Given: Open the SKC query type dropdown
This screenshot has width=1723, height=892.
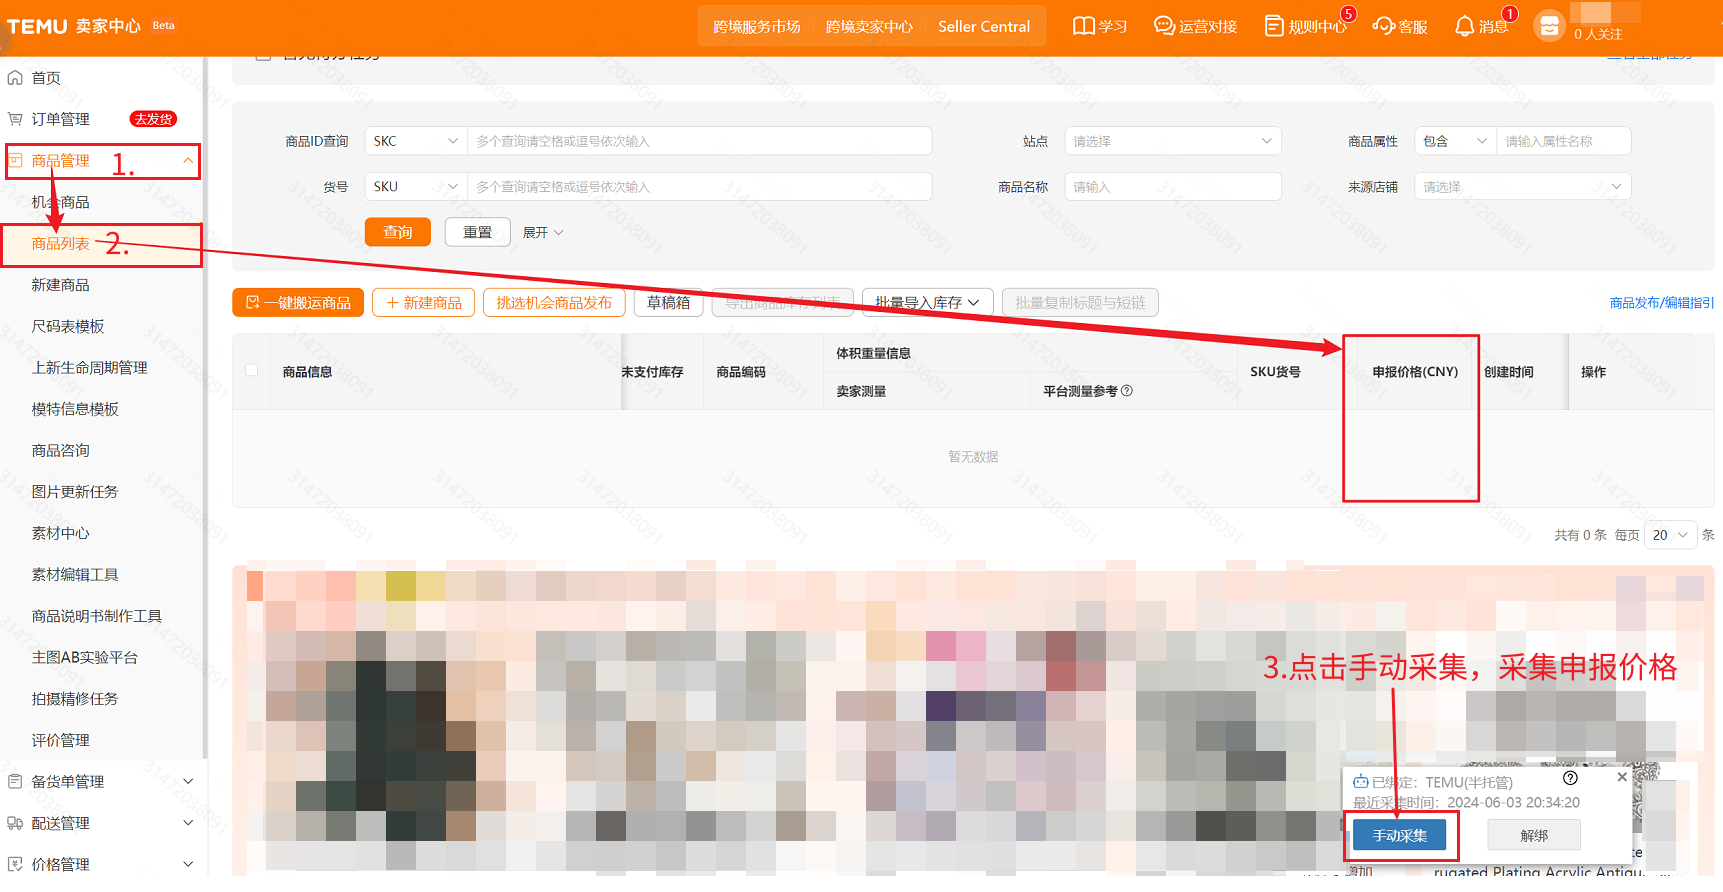Looking at the screenshot, I should pos(416,141).
